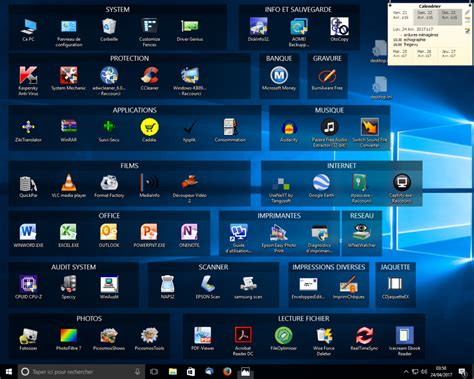Open OUTLOOK icon
This screenshot has height=379, width=474.
[109, 232]
